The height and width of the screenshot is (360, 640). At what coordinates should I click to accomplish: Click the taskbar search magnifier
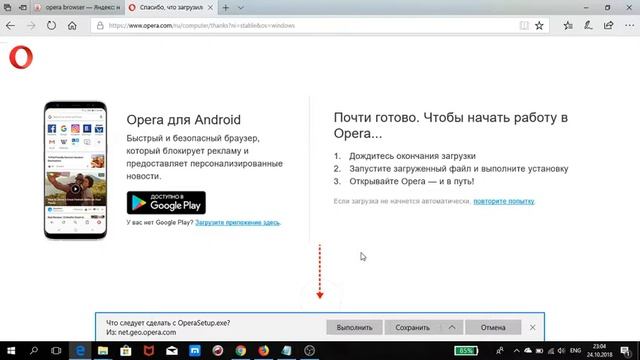point(34,351)
